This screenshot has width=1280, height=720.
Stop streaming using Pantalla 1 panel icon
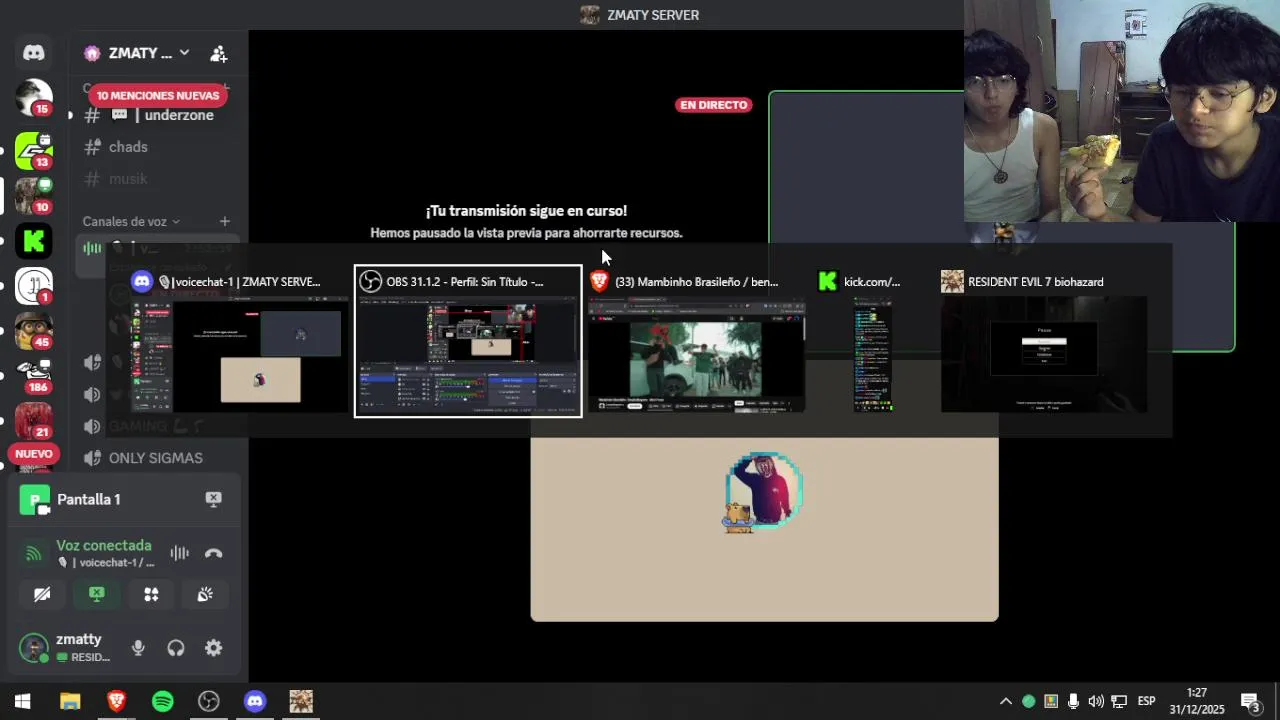pyautogui.click(x=213, y=499)
